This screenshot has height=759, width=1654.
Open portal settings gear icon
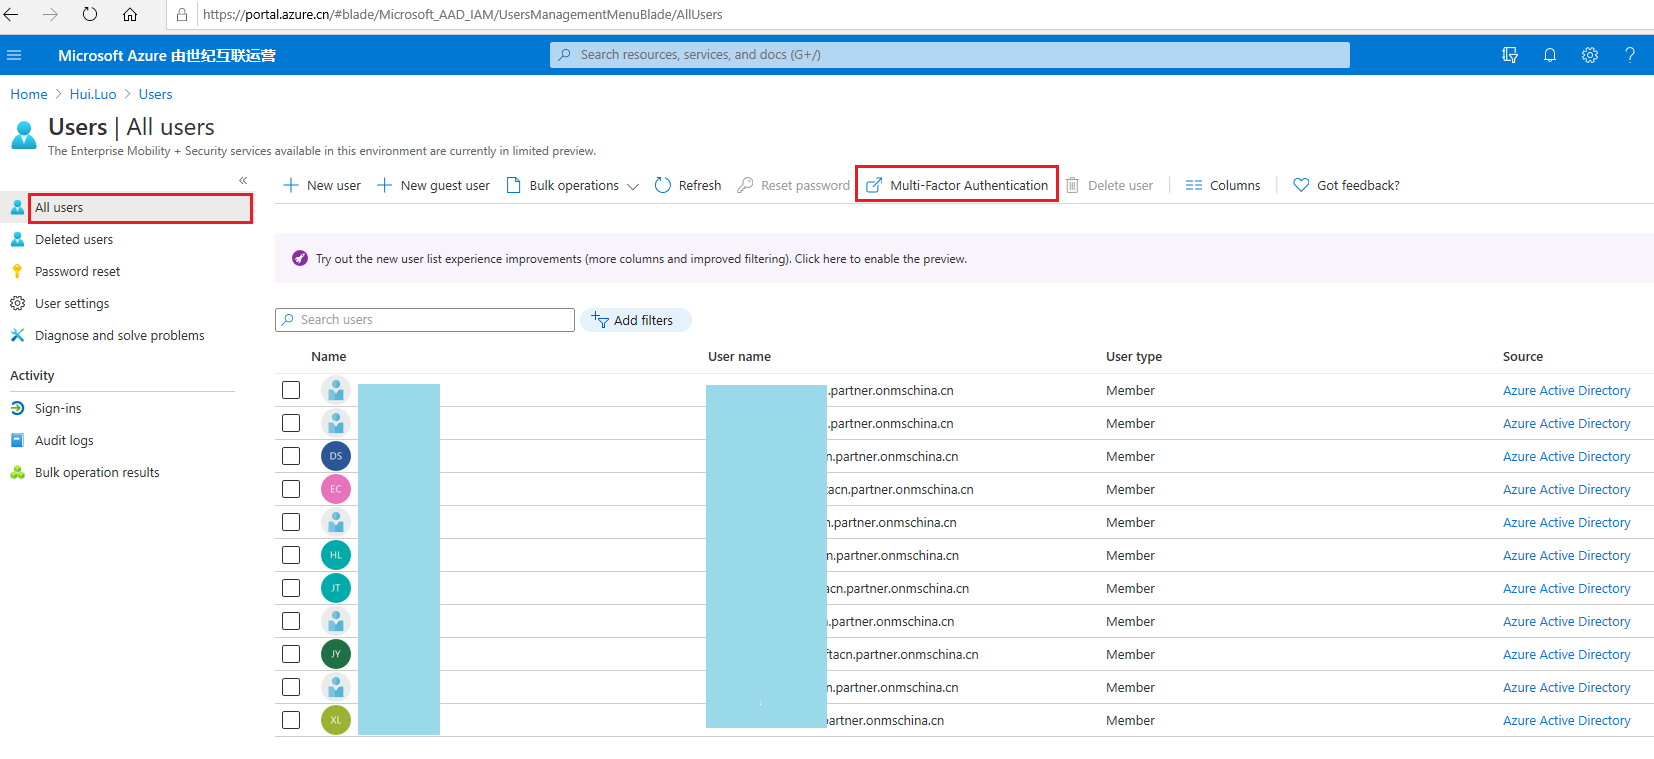[1589, 55]
